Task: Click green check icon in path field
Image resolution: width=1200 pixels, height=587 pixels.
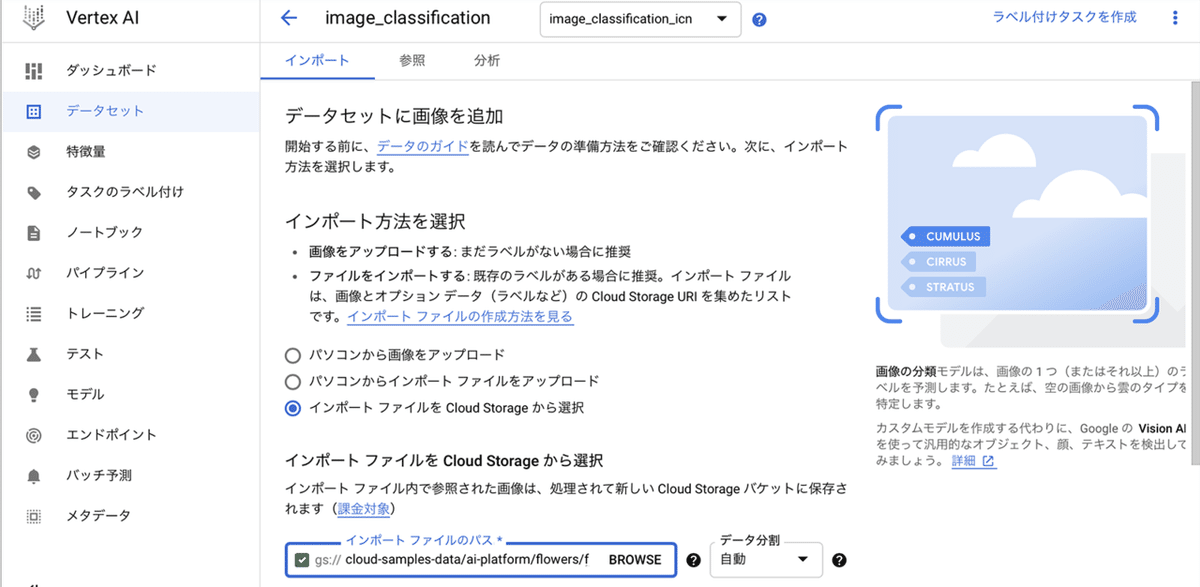Action: 302,560
